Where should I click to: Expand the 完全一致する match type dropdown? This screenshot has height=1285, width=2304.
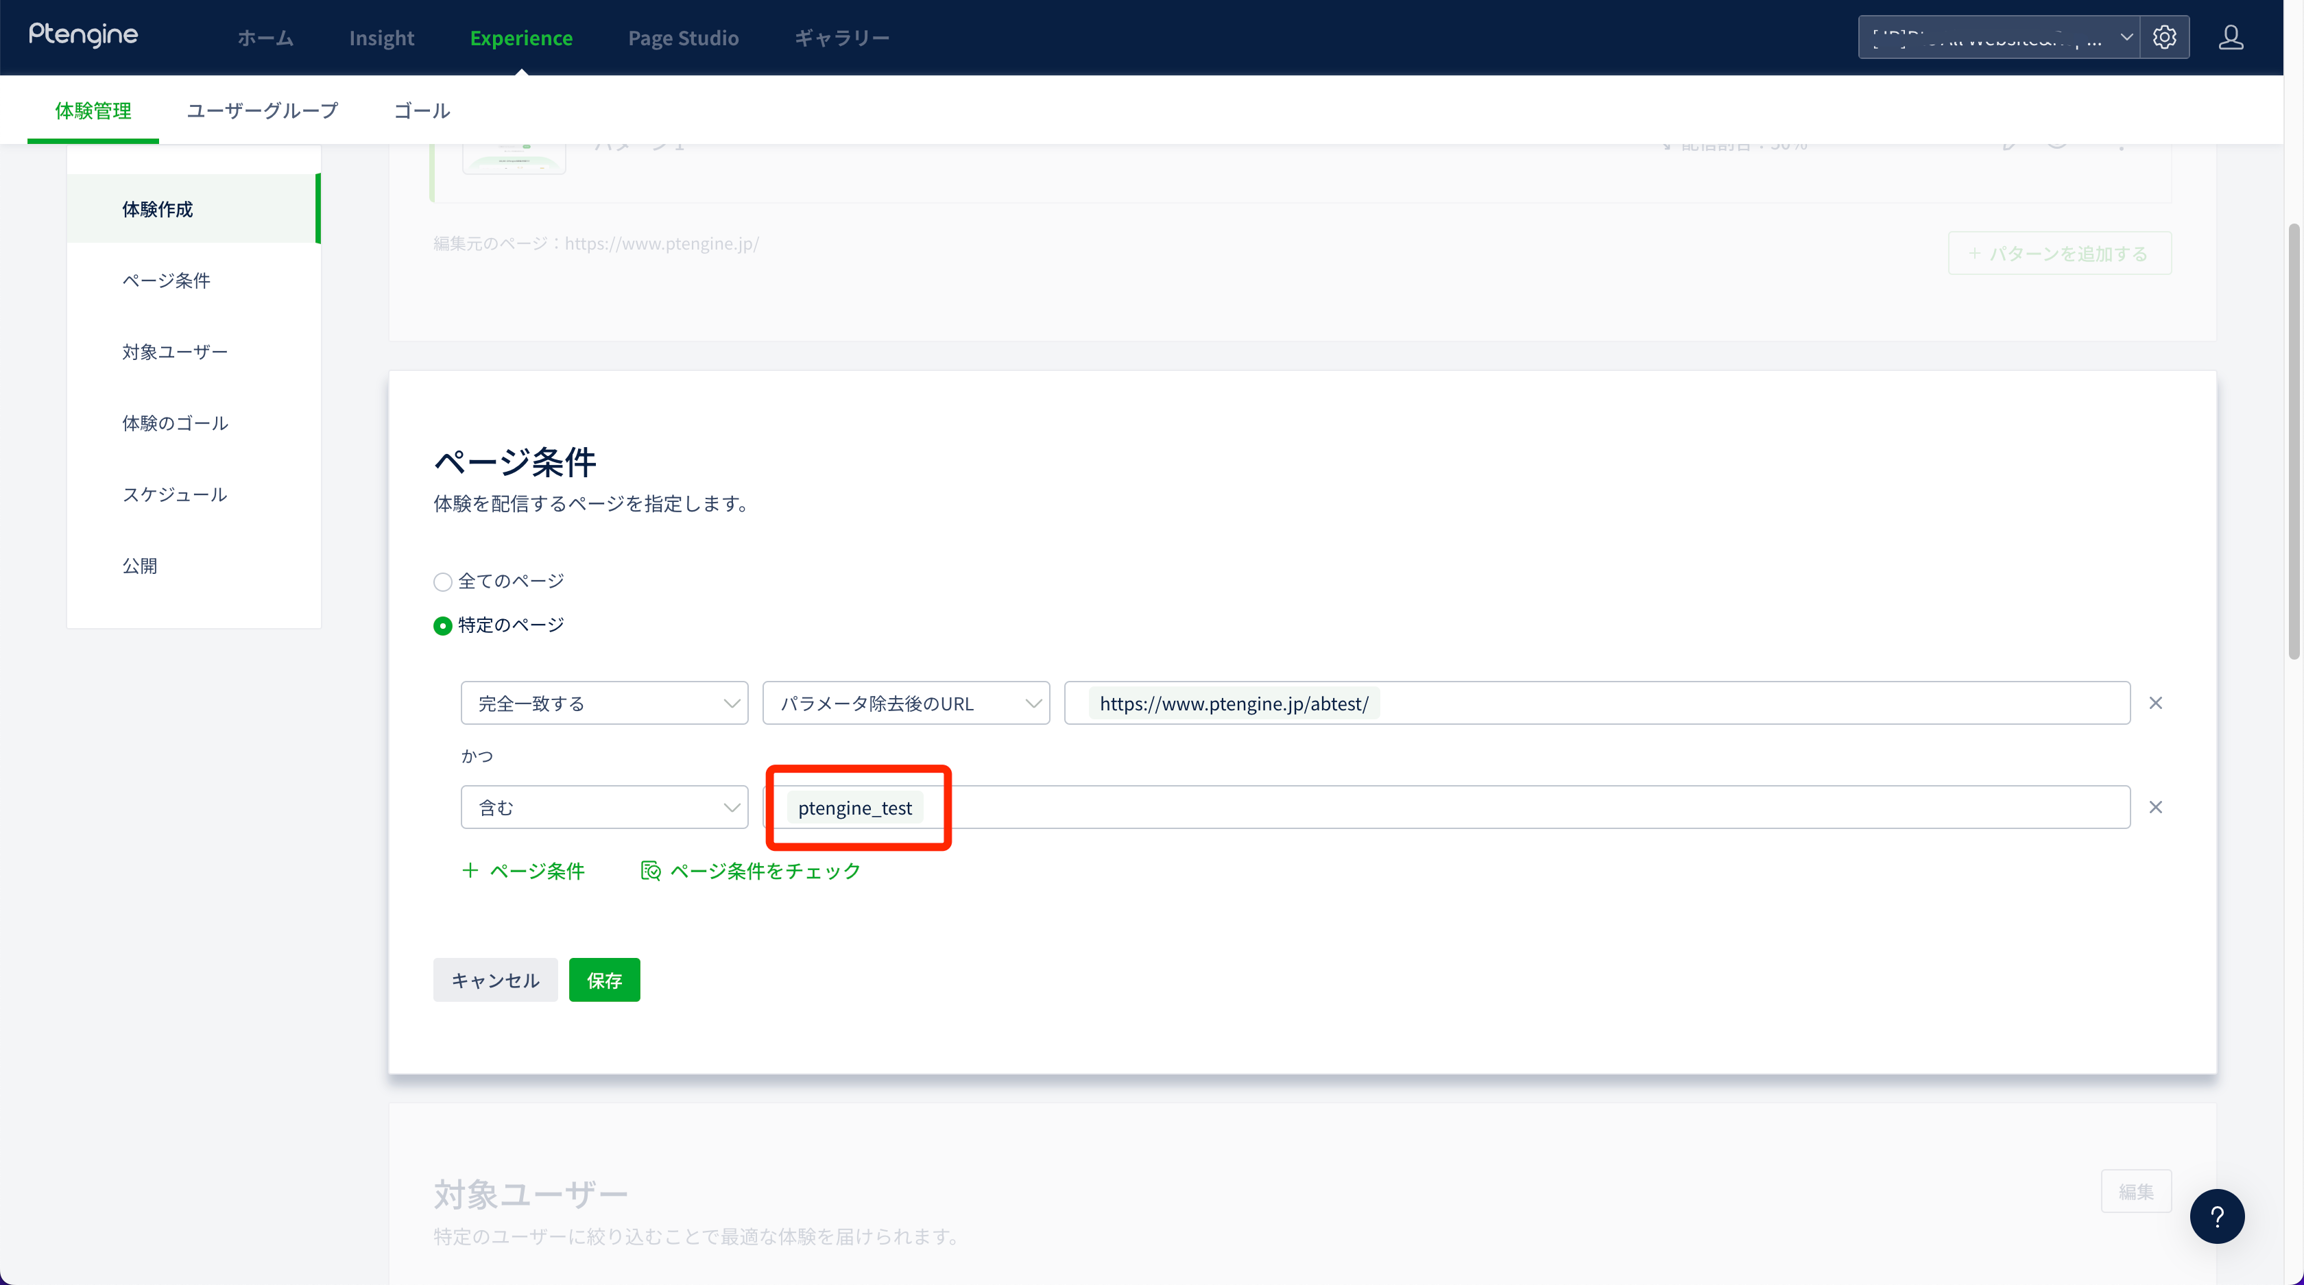(x=604, y=703)
